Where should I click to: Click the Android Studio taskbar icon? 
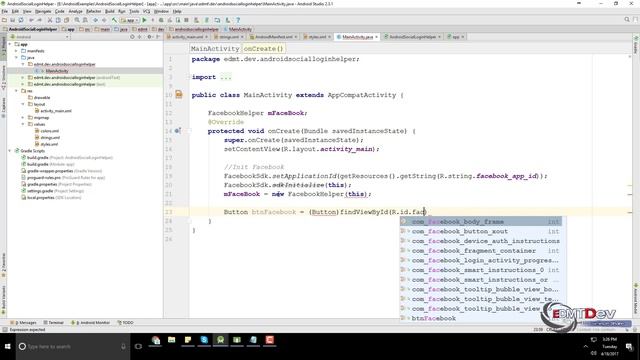point(220,340)
